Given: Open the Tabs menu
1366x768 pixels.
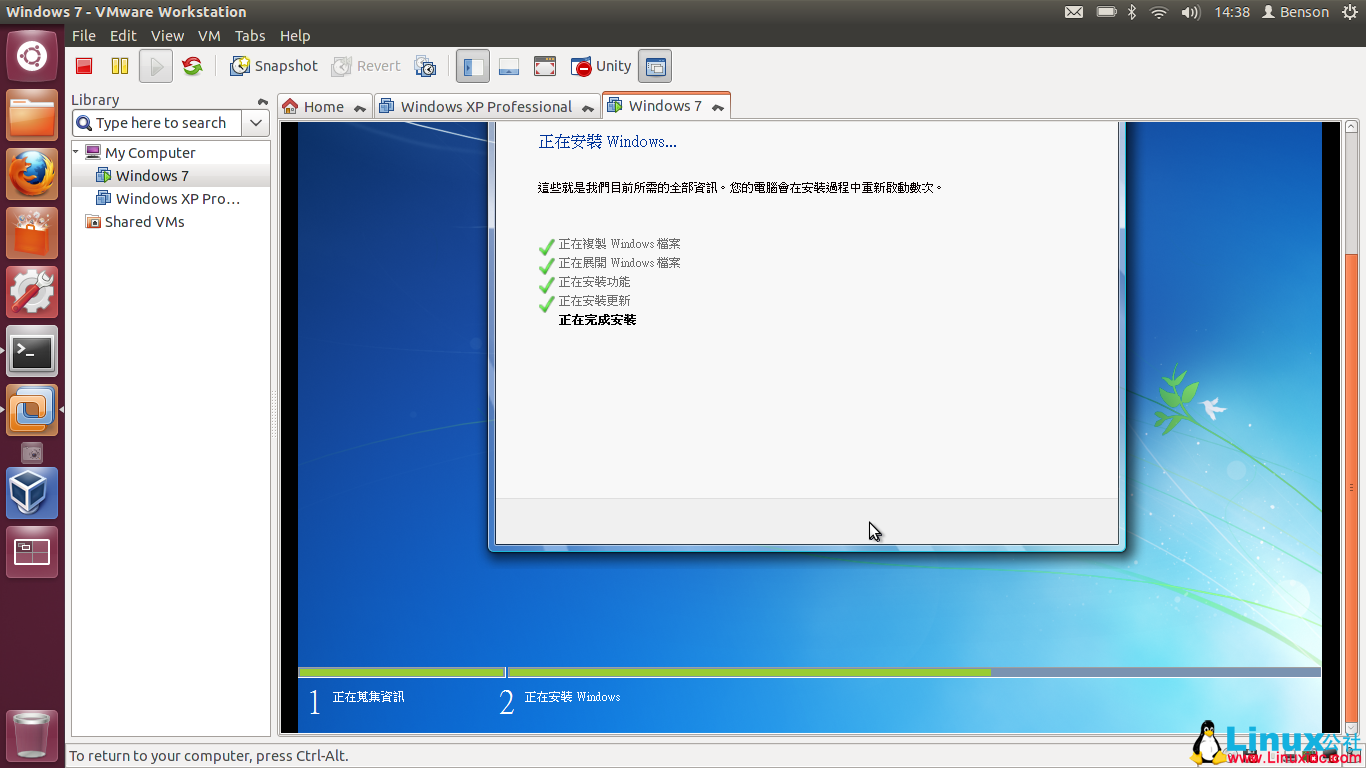Looking at the screenshot, I should coord(250,35).
